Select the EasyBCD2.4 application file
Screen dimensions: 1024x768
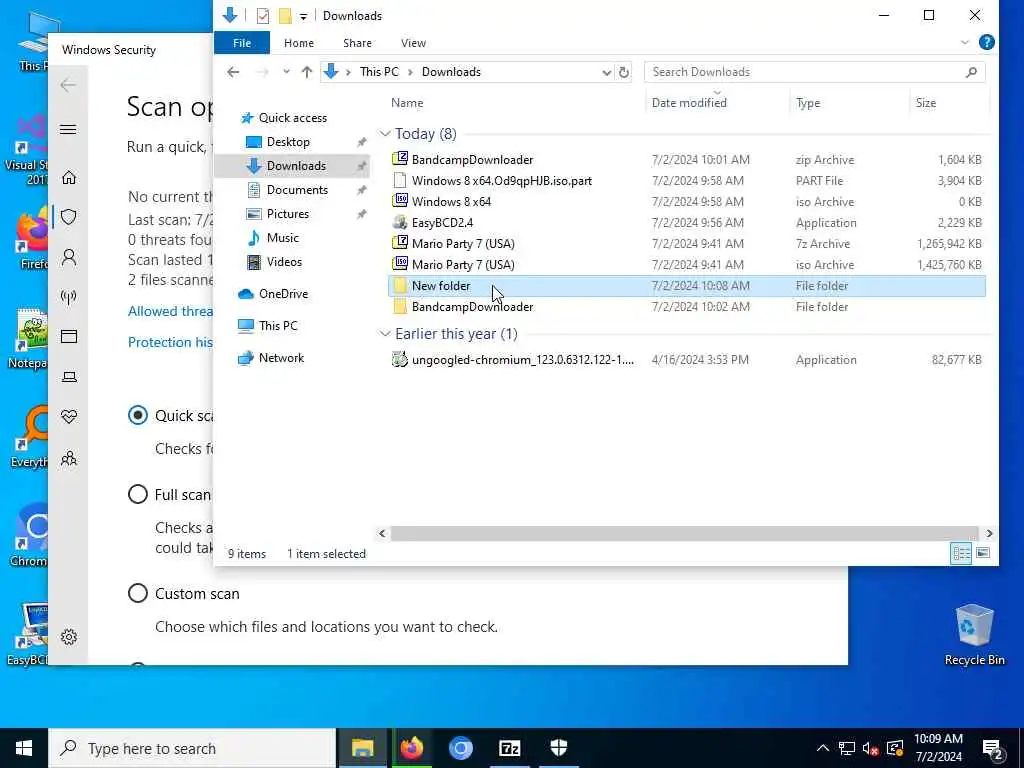(687, 223)
